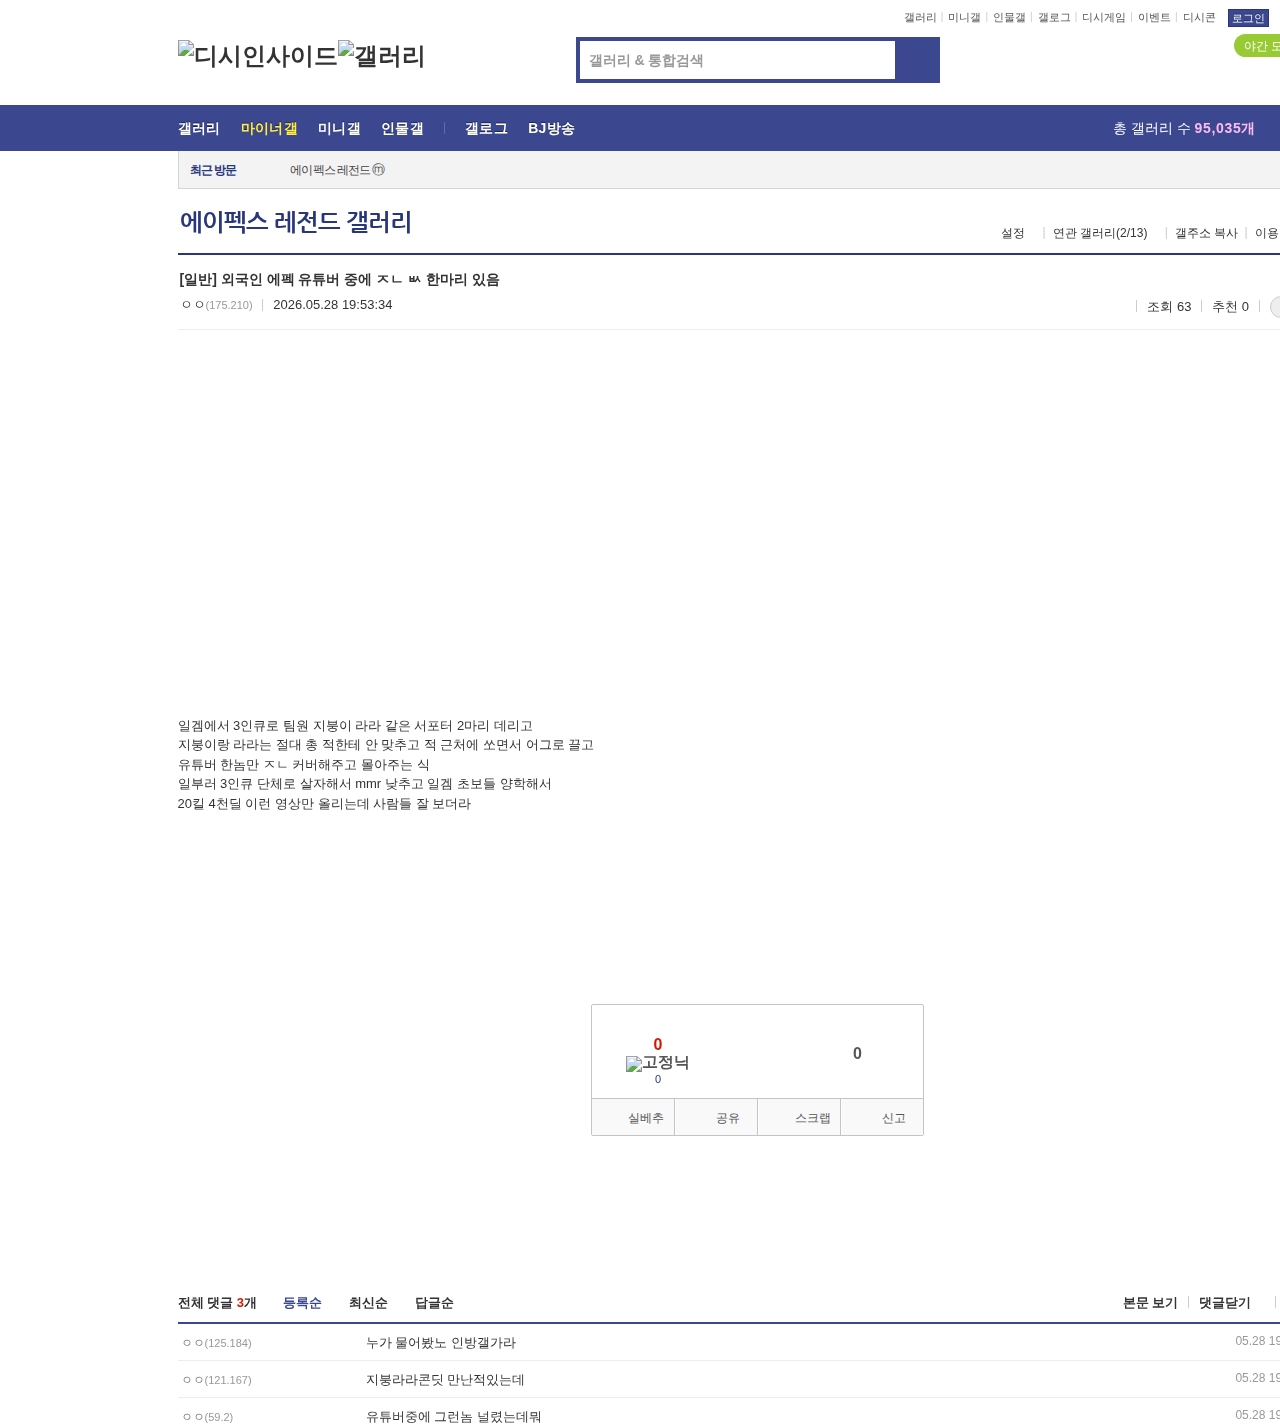Click commenter ㅇㅇ(121.167)
Screen dimensions: 1280x1428
click(217, 1380)
